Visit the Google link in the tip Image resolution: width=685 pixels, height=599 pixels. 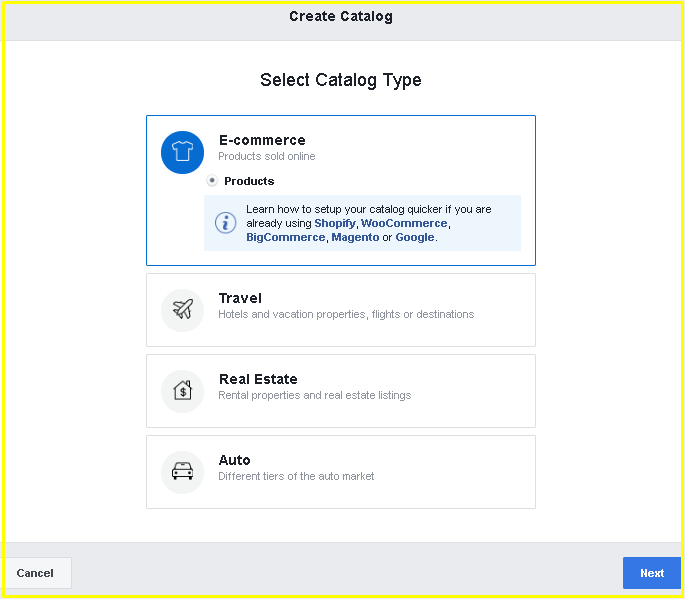tap(414, 237)
